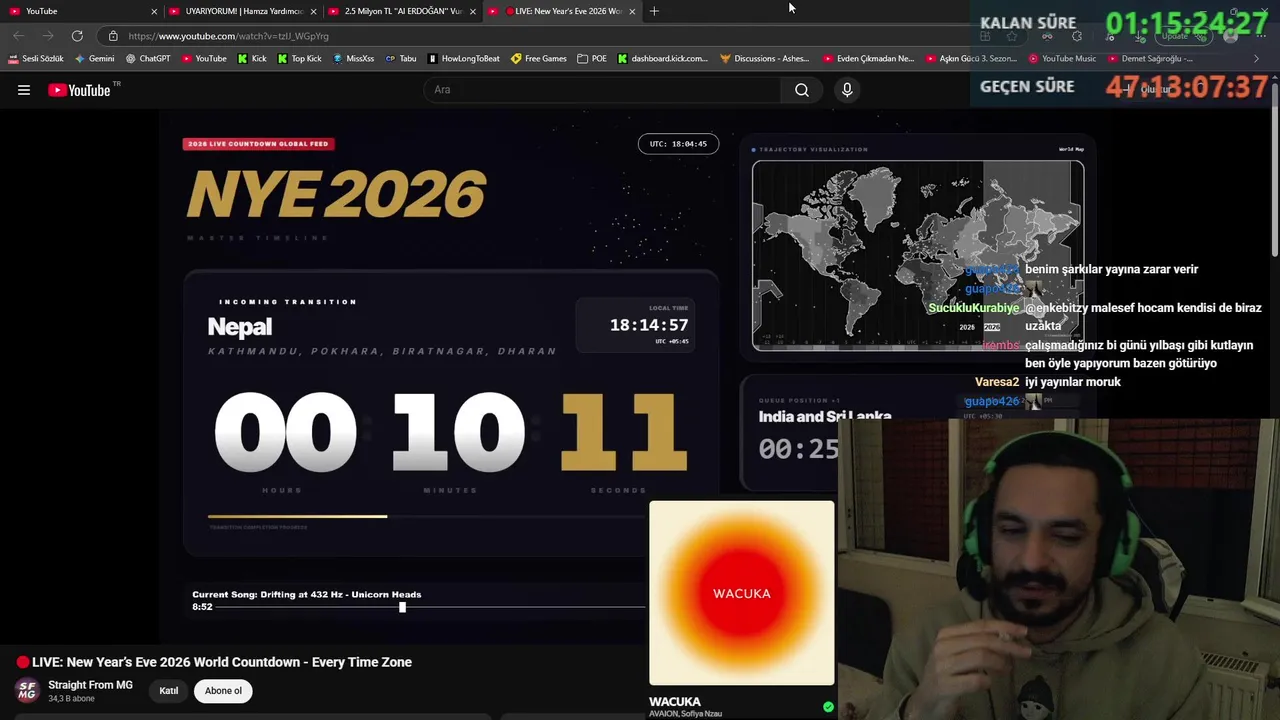1280x720 pixels.
Task: Open the Tabu bookmark
Action: pos(401,59)
